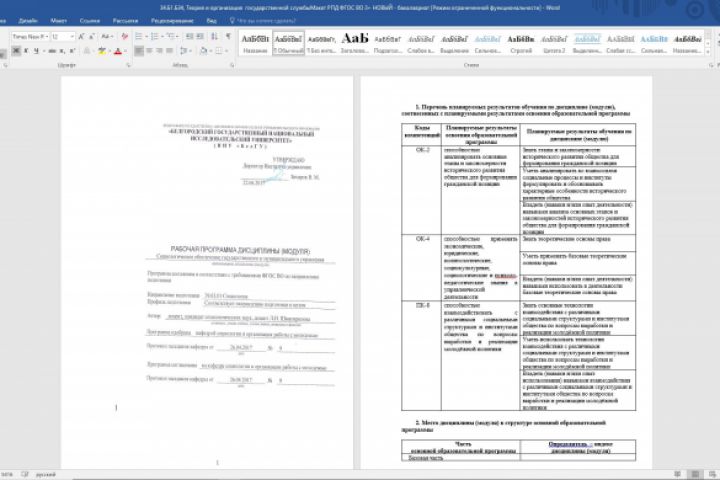Image resolution: width=720 pixels, height=480 pixels.
Task: Toggle show paragraph marks (¶)
Action: click(x=228, y=36)
